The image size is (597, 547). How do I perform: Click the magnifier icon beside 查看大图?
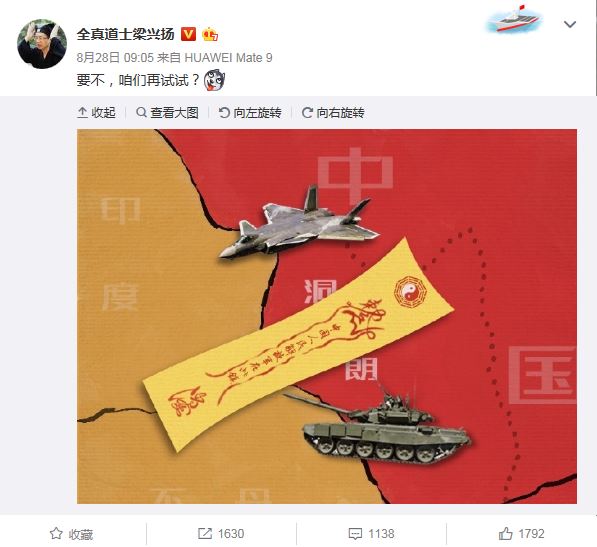click(141, 112)
